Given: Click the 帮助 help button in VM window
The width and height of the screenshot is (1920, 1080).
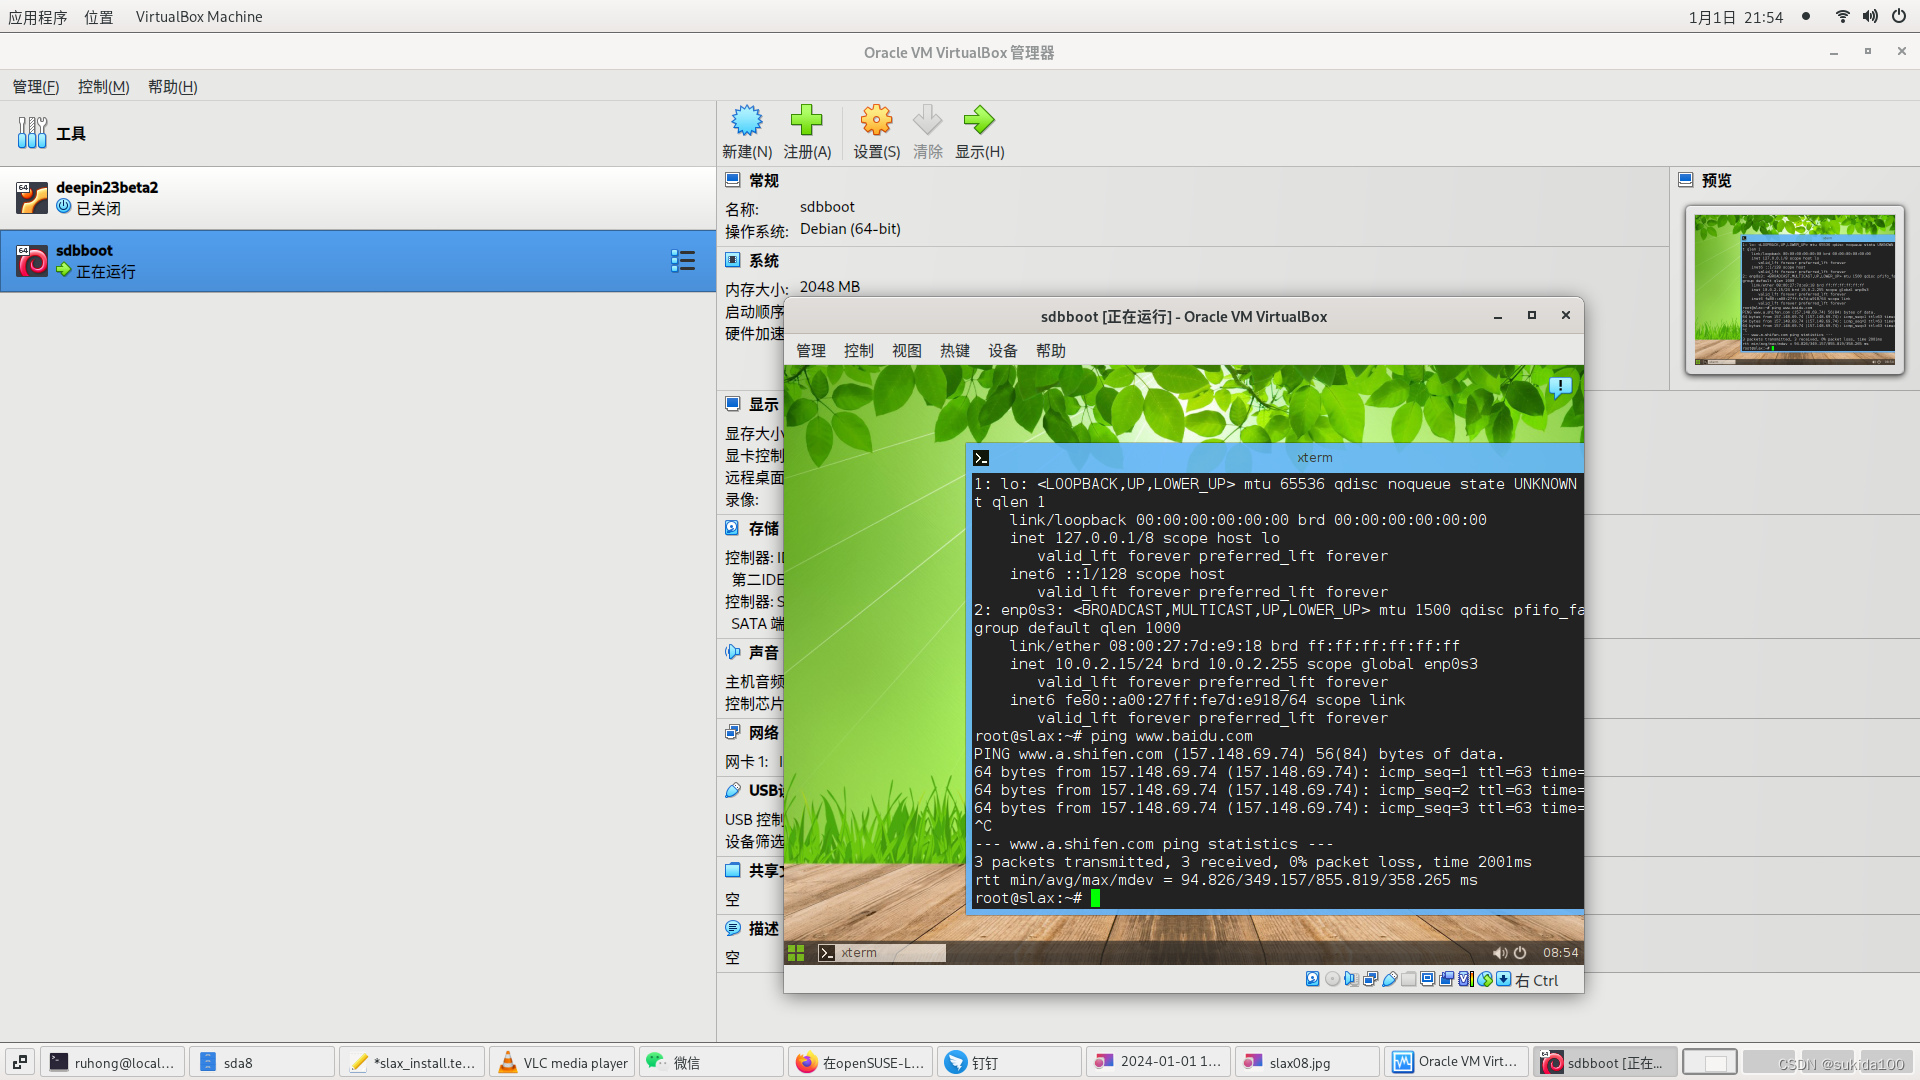Looking at the screenshot, I should 1048,351.
